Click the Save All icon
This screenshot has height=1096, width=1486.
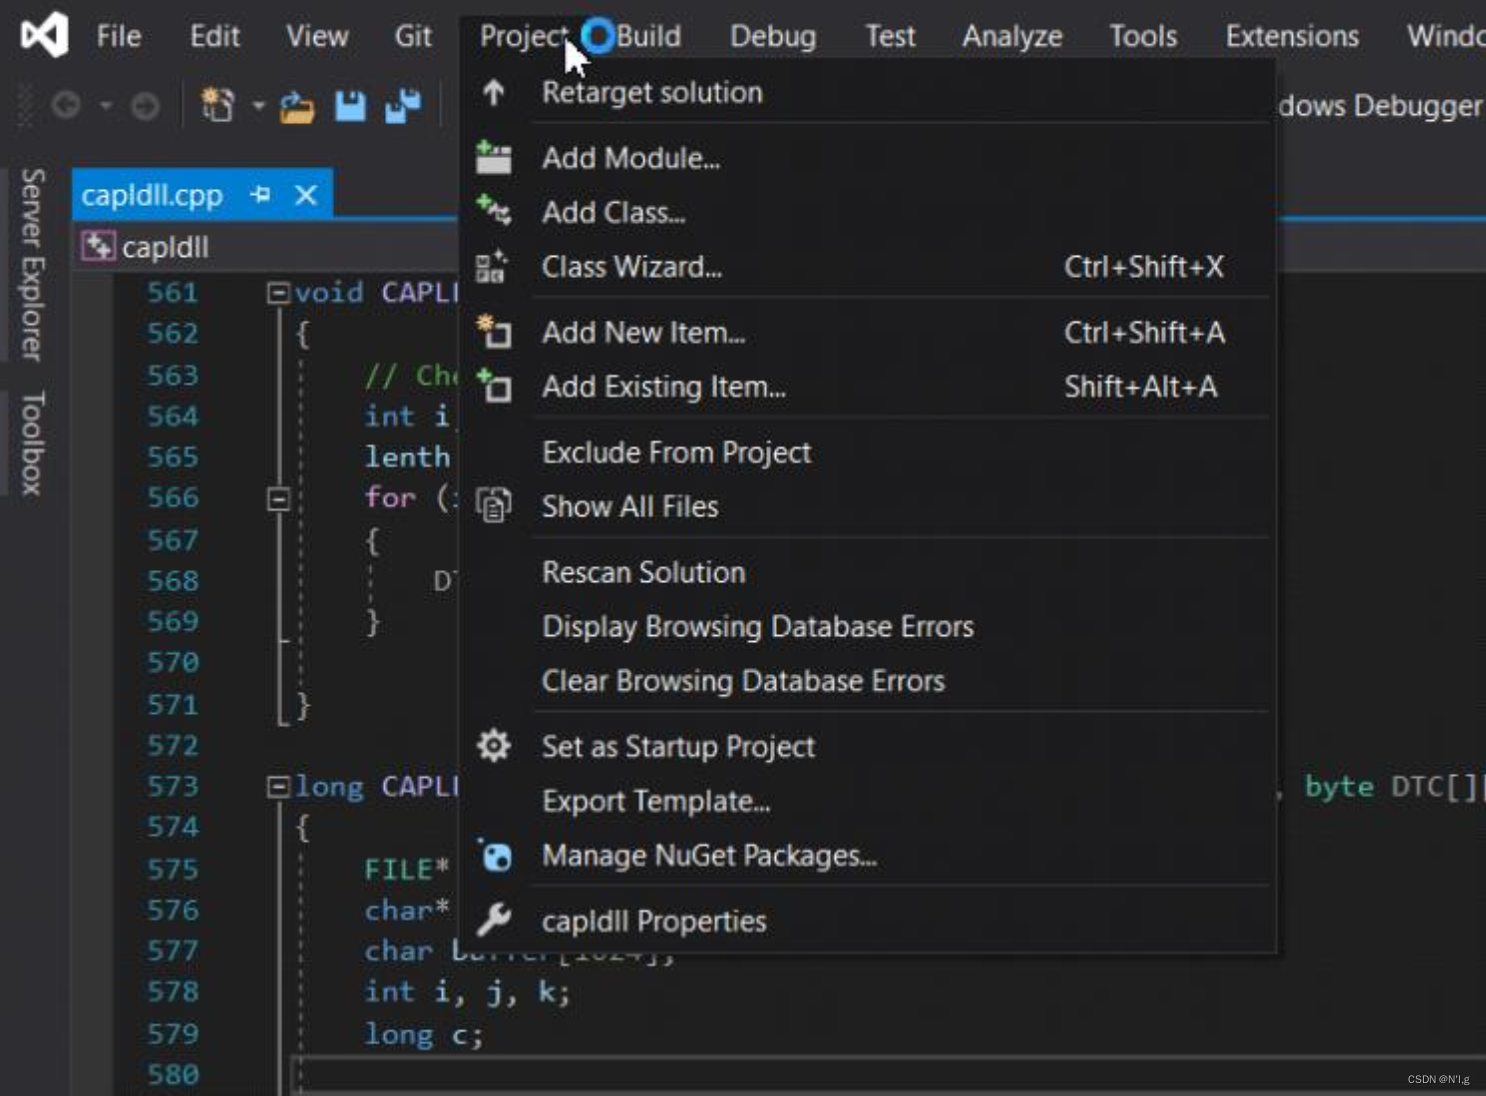403,106
